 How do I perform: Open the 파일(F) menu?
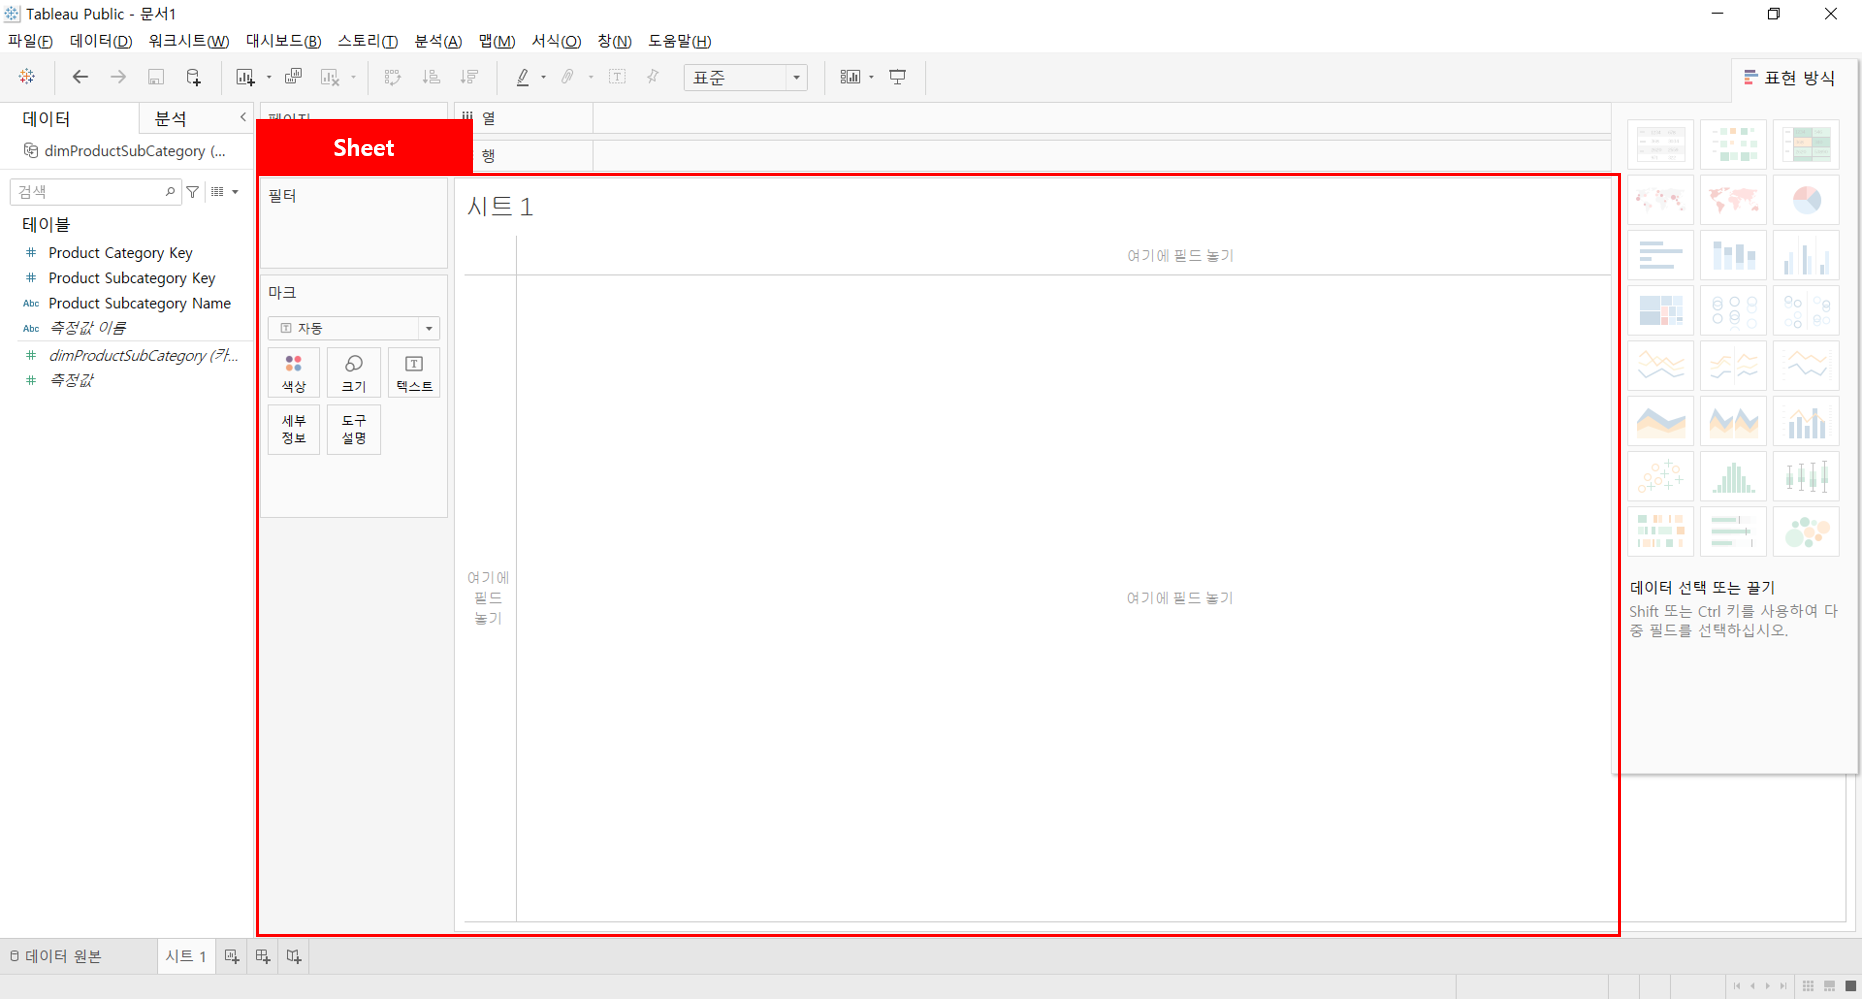pos(30,41)
